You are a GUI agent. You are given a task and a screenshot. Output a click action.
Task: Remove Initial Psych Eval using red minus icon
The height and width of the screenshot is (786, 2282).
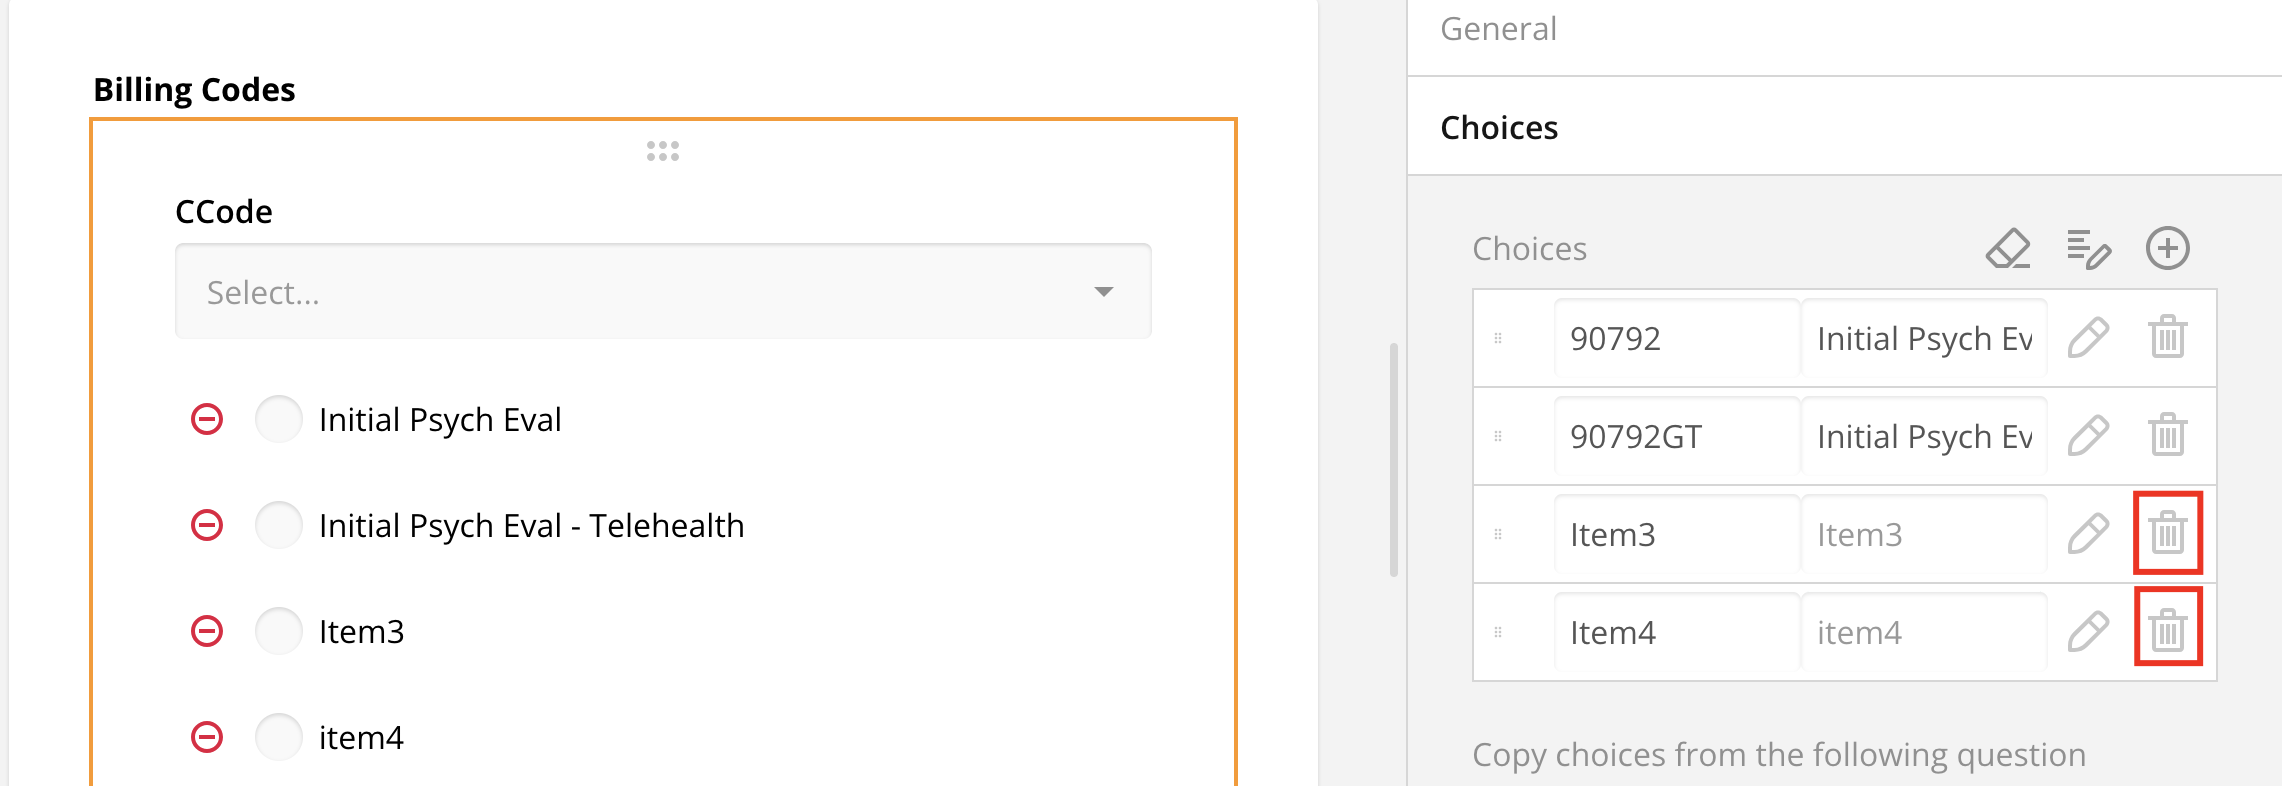[x=207, y=419]
